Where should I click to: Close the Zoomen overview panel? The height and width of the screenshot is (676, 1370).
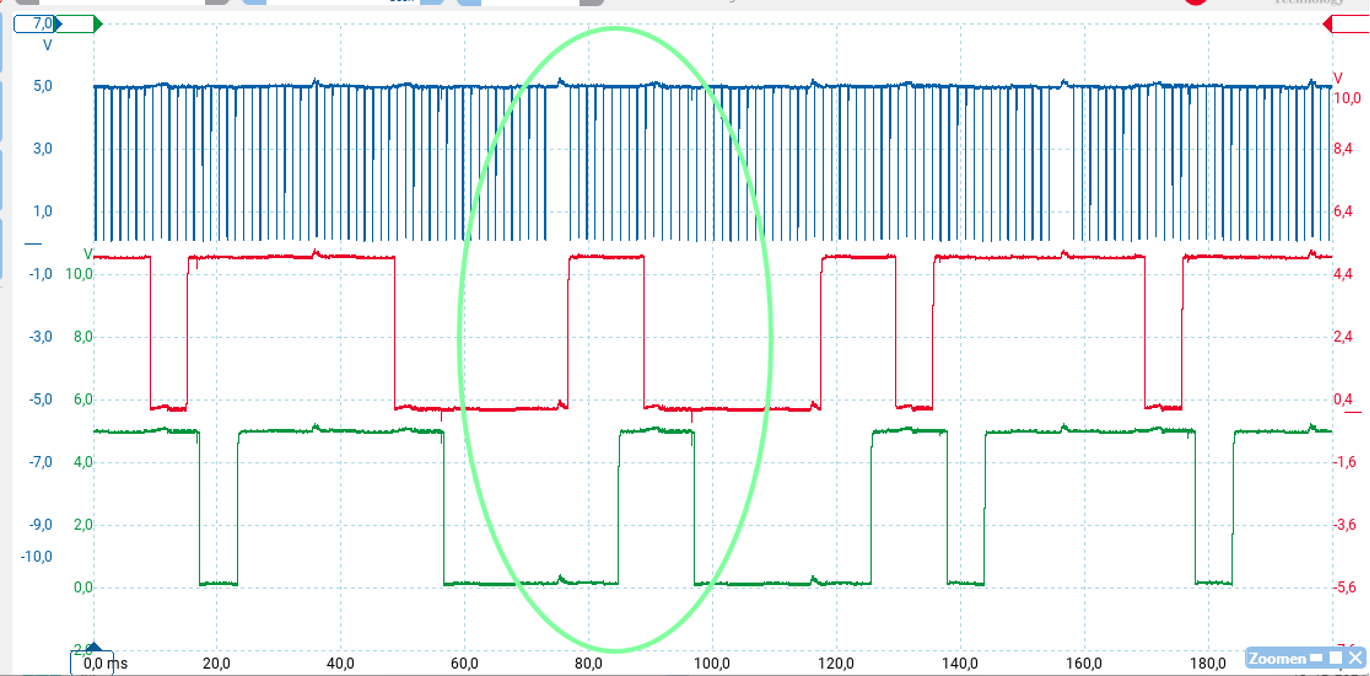tap(1355, 658)
